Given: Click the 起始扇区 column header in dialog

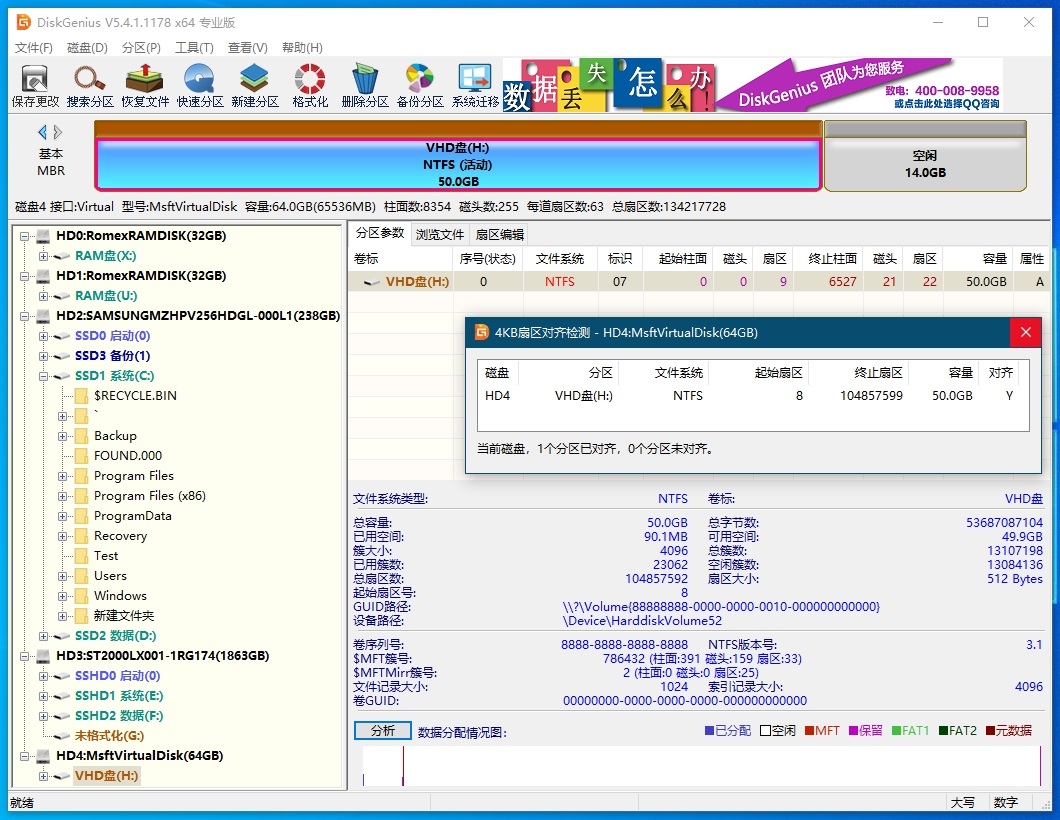Looking at the screenshot, I should (x=759, y=372).
